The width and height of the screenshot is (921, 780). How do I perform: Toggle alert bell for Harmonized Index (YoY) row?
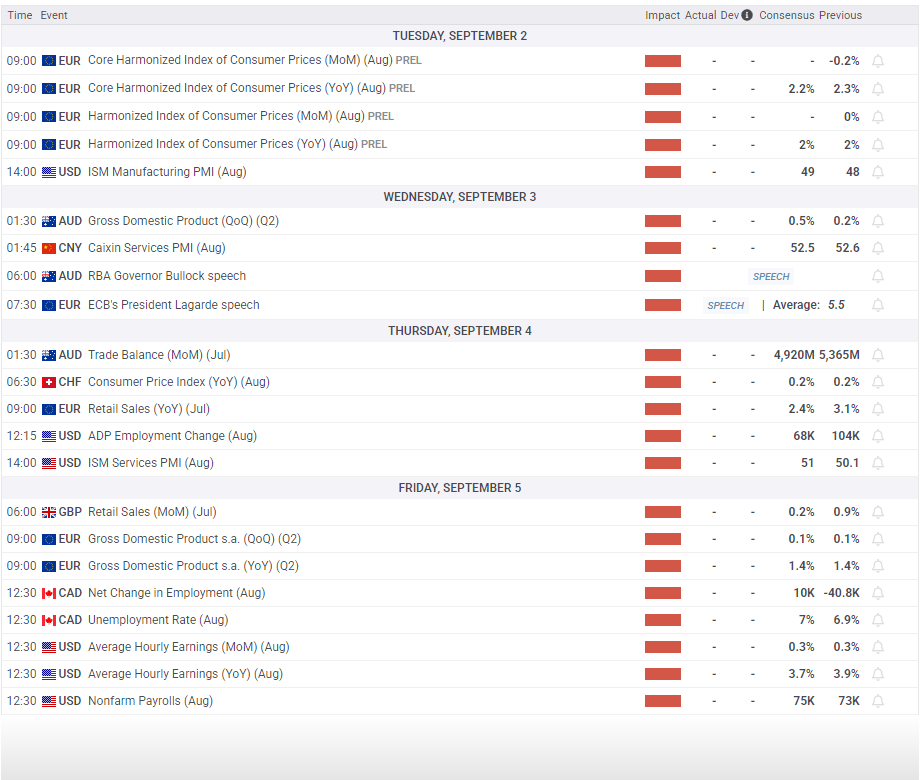(x=878, y=144)
